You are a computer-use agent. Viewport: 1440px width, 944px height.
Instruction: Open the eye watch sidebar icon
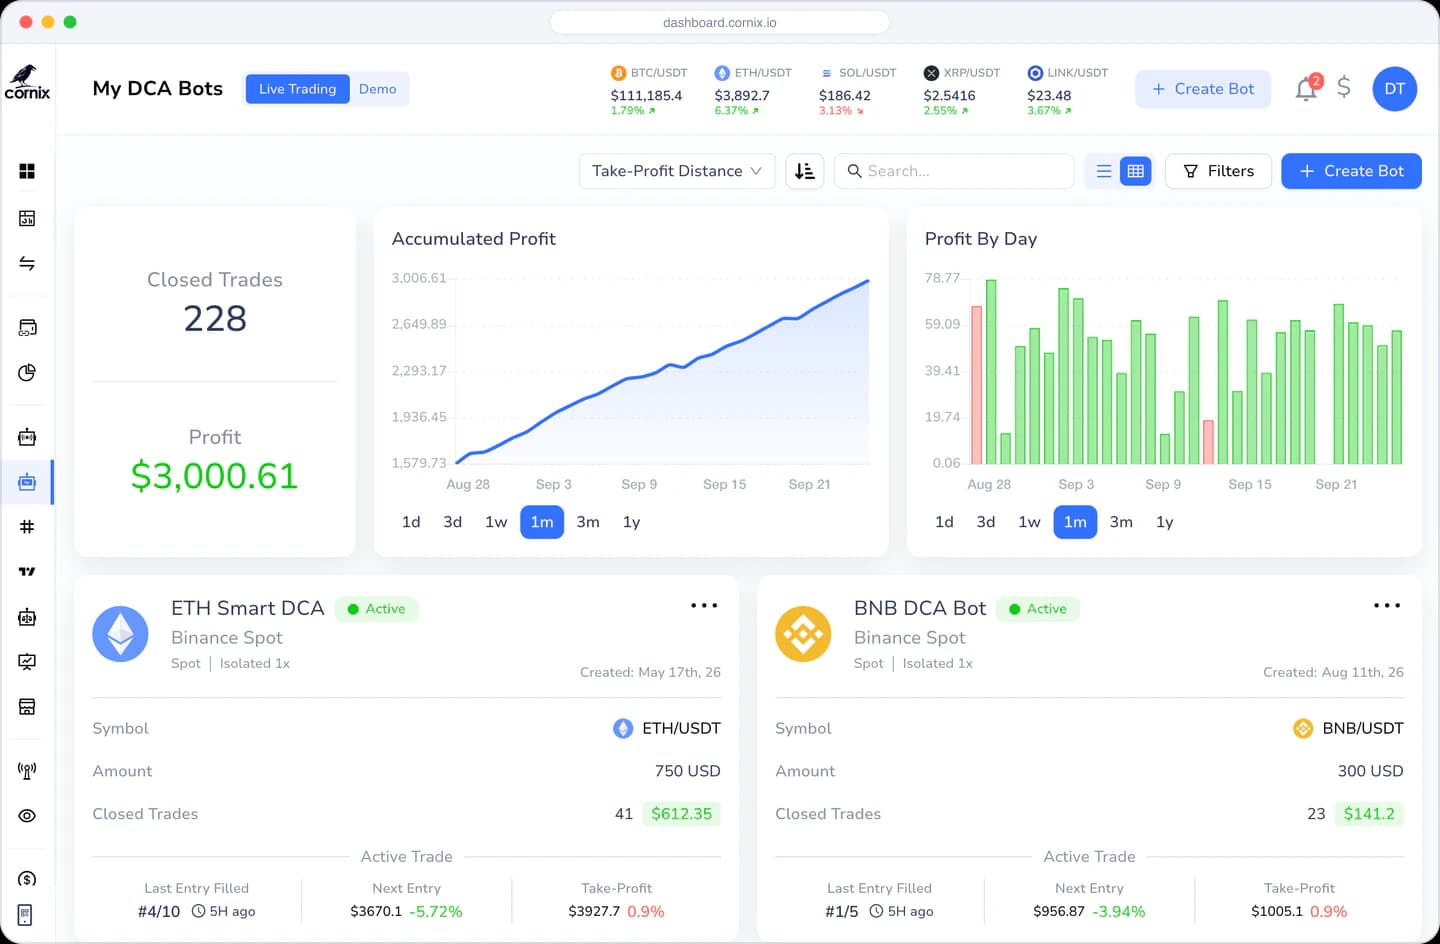(27, 816)
